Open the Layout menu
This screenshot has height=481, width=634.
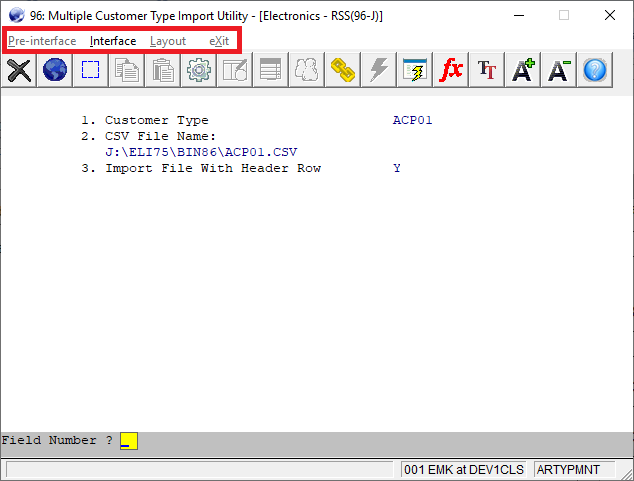point(168,41)
